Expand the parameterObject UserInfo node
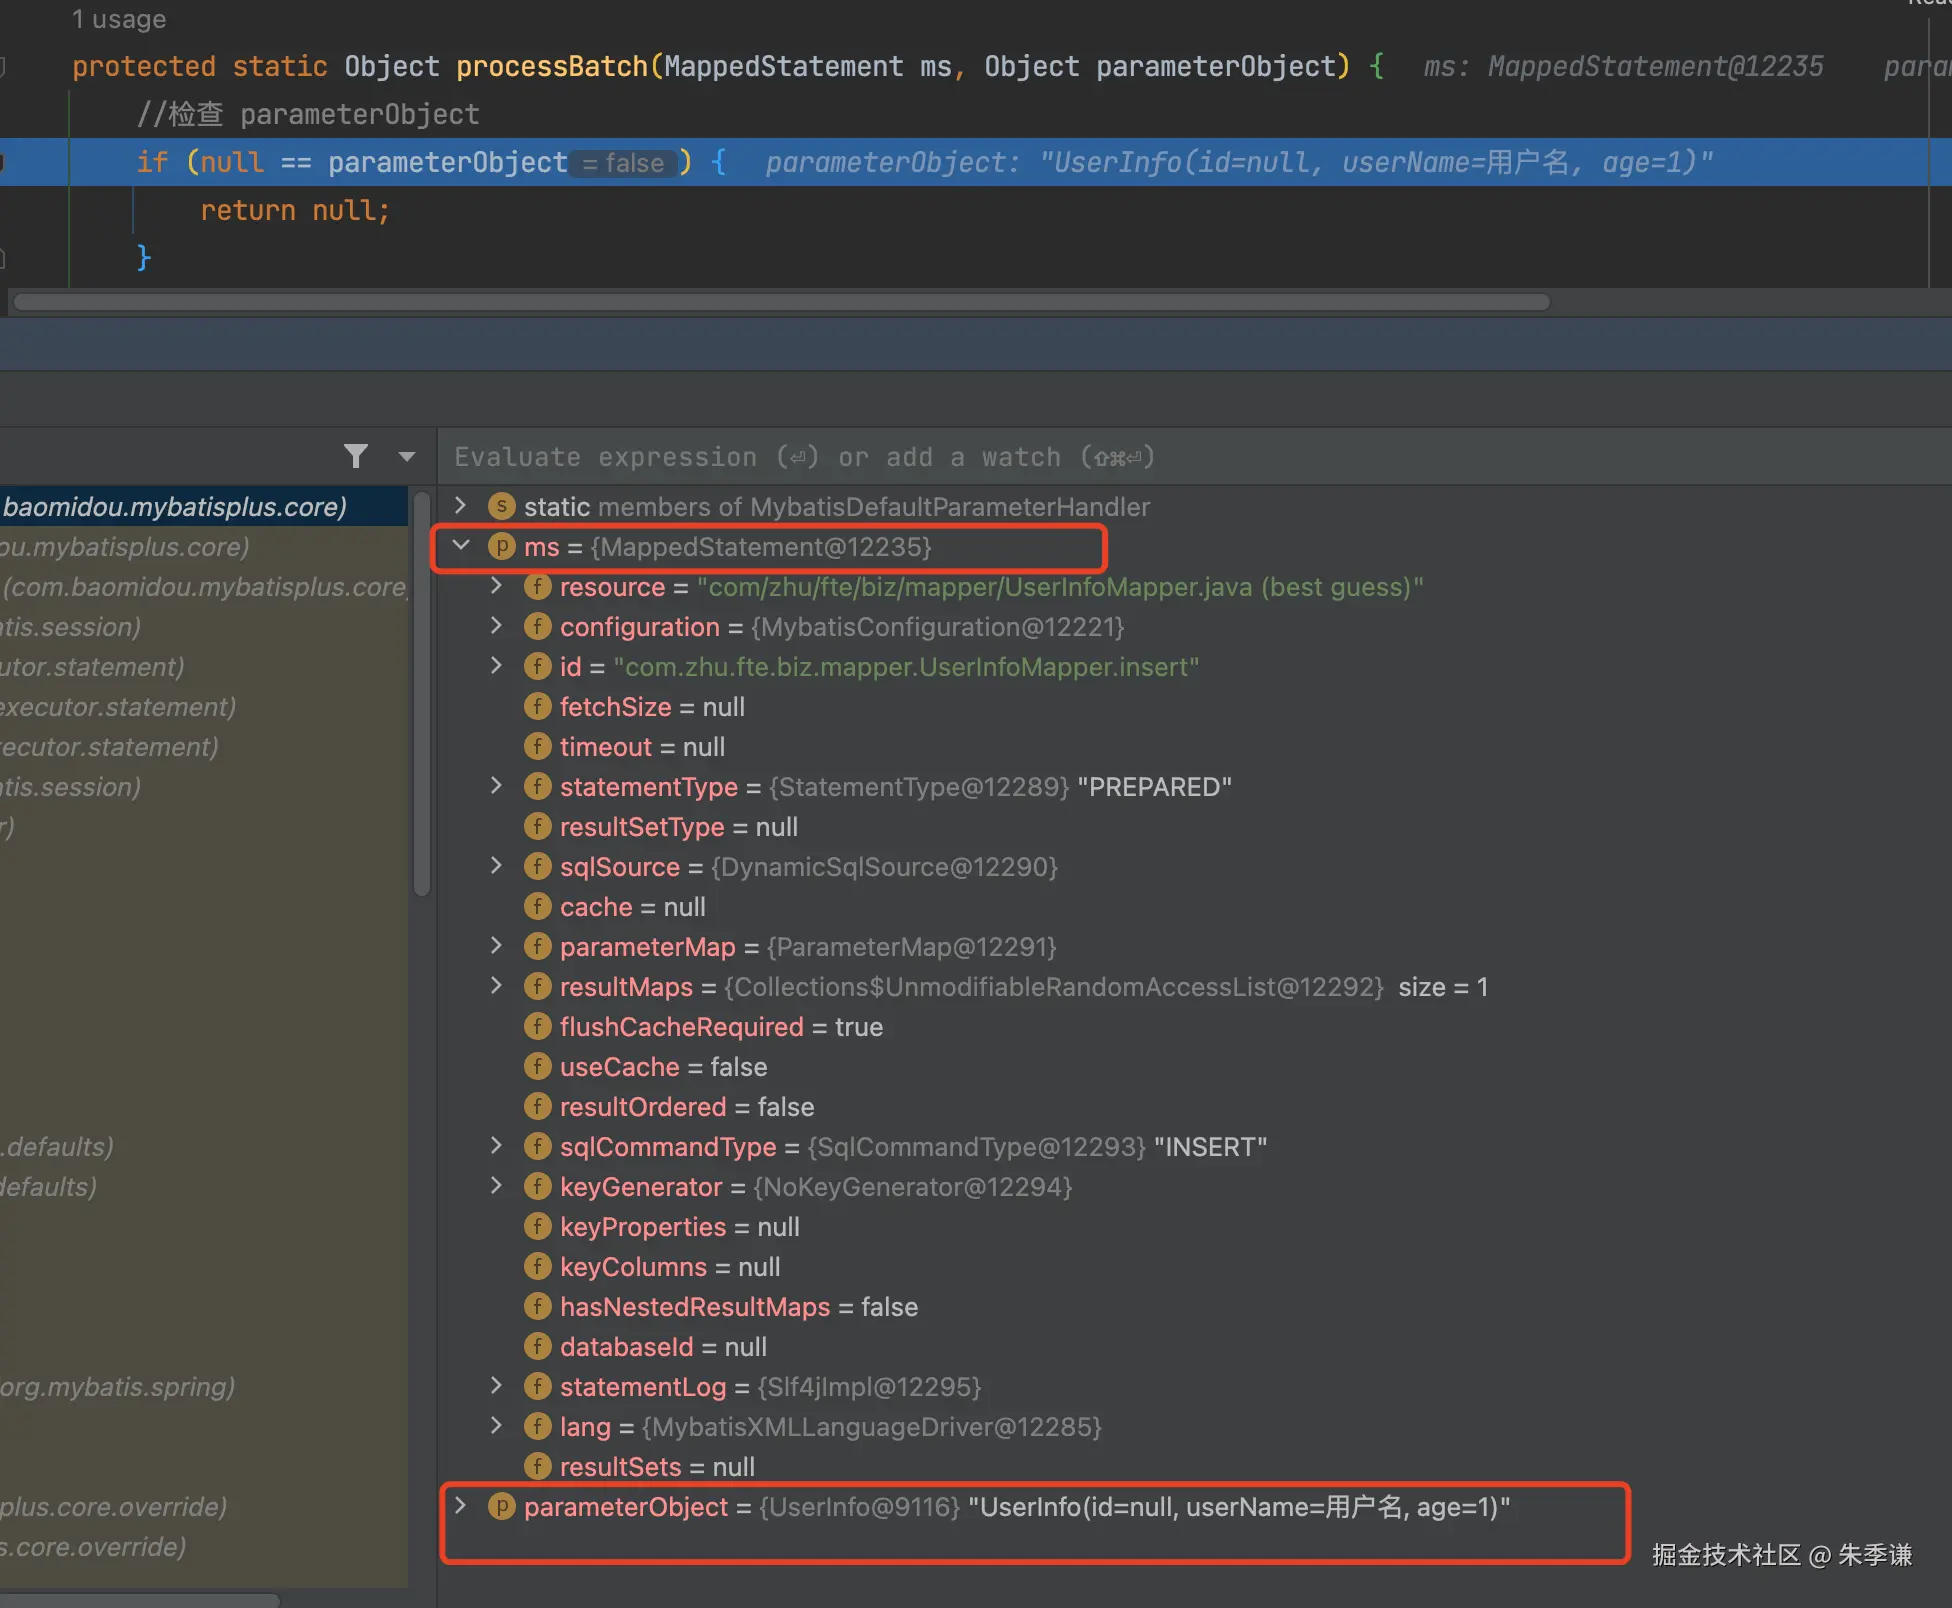This screenshot has width=1952, height=1608. click(461, 1506)
